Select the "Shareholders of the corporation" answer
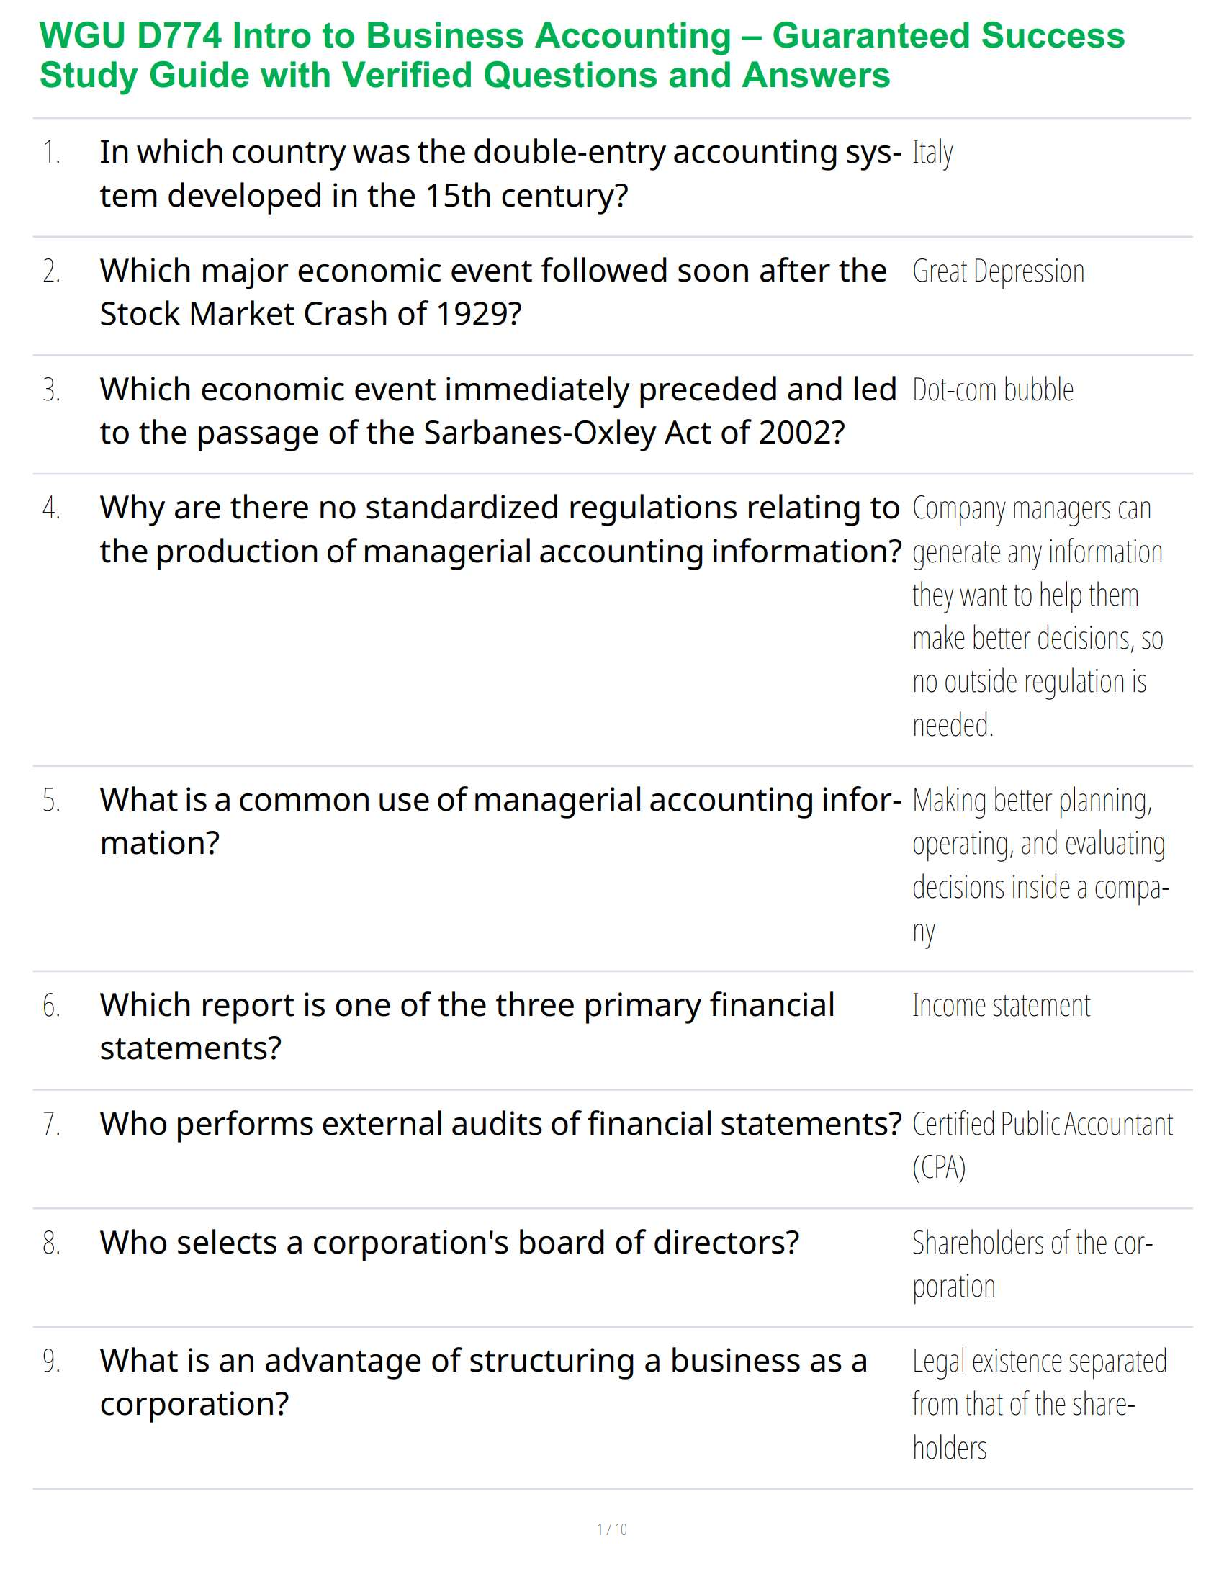The image size is (1224, 1584). tap(1031, 1264)
